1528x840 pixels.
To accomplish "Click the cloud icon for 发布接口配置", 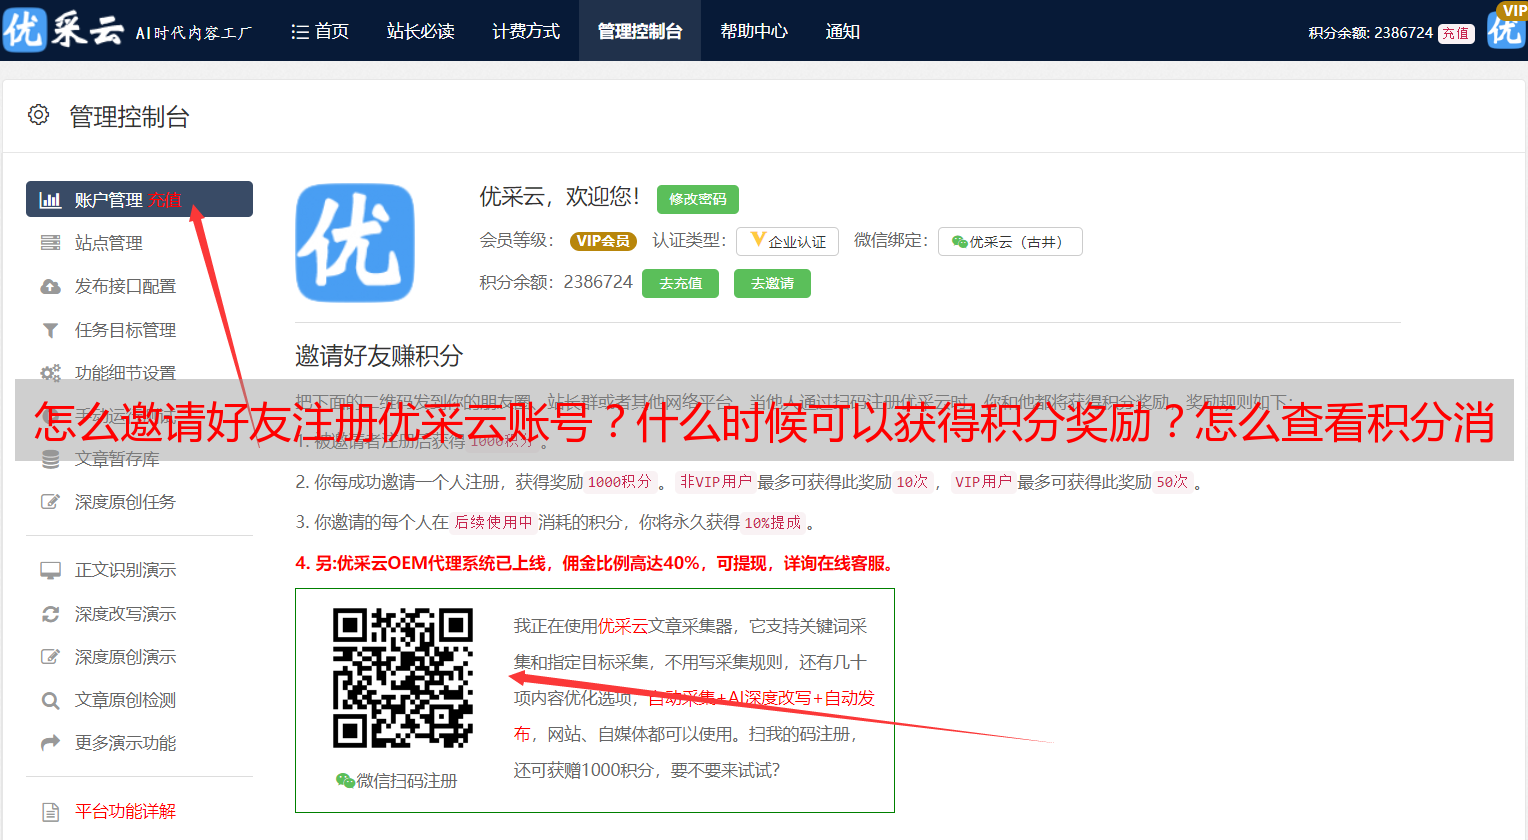I will (50, 286).
